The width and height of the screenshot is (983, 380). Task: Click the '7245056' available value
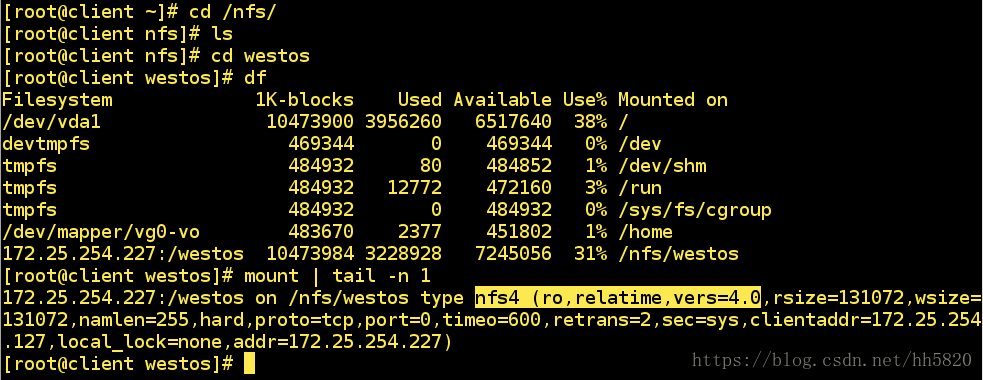(x=513, y=254)
